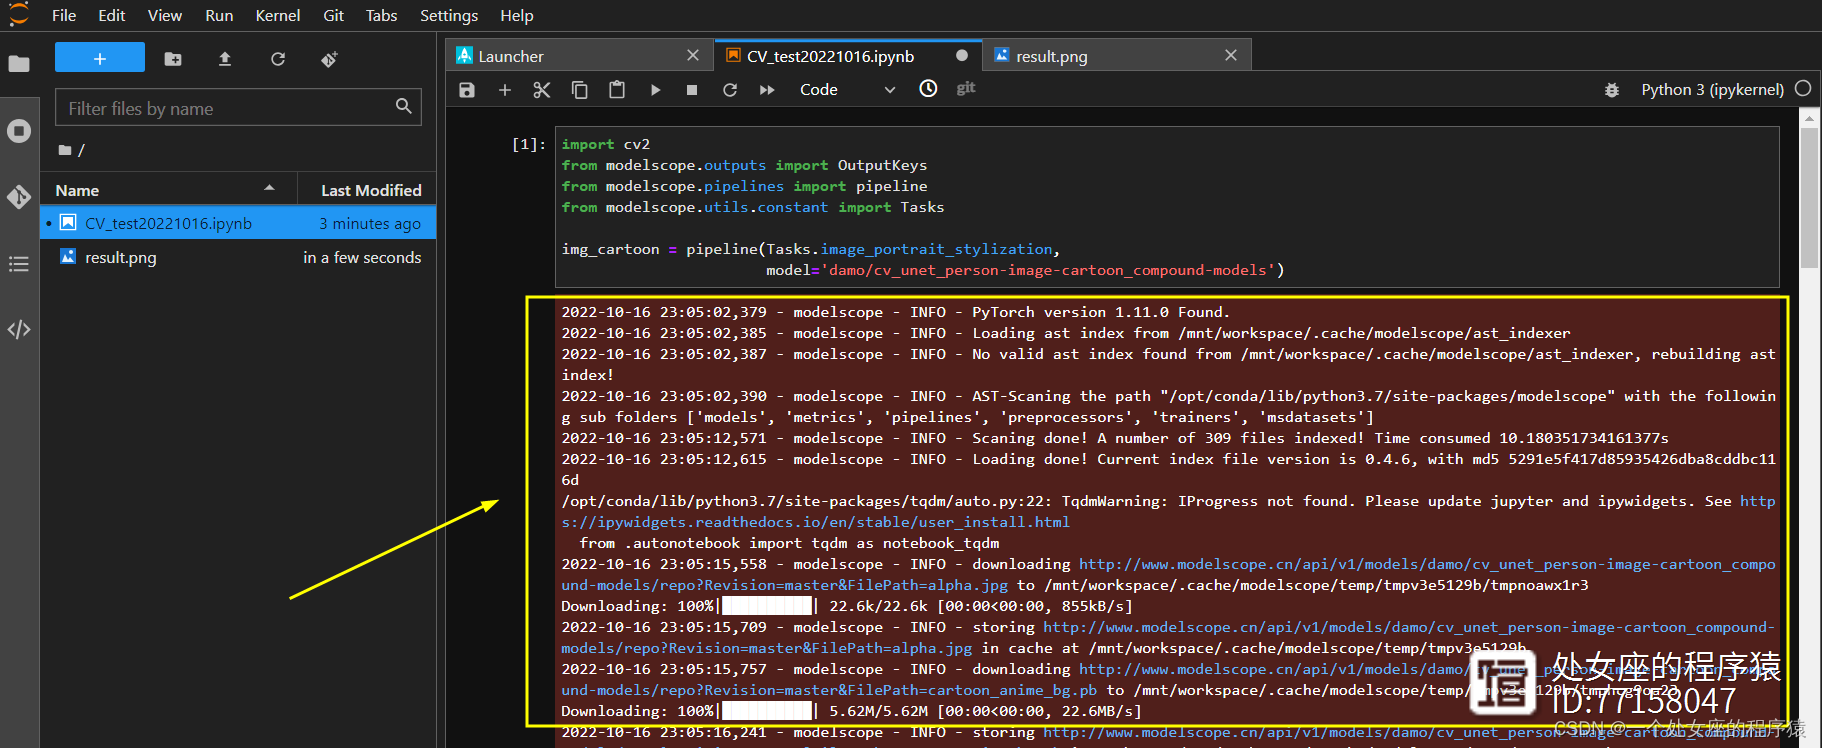Click the blue New Launcher plus button
Screen dimensions: 1822x748
point(100,58)
